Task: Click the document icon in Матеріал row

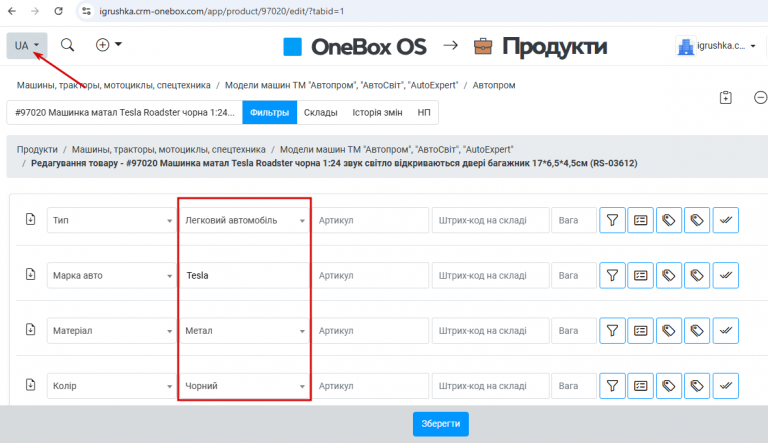Action: pyautogui.click(x=30, y=329)
